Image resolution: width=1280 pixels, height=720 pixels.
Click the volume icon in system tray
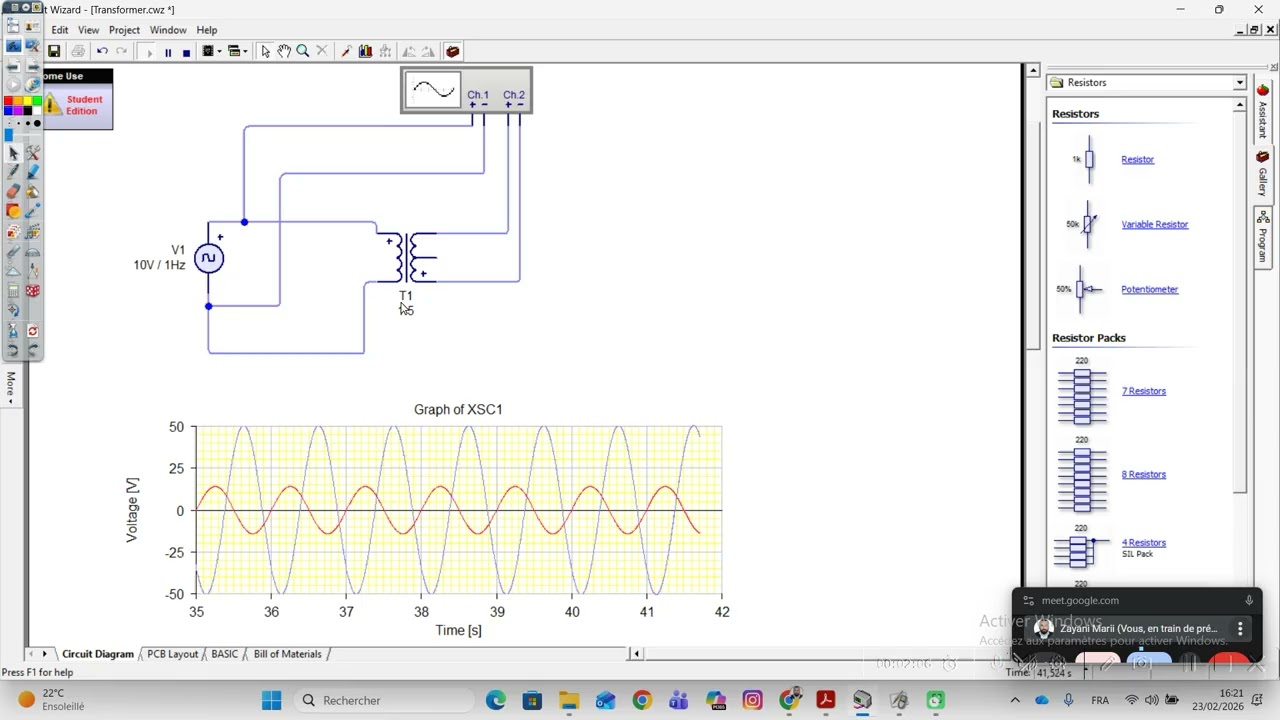pyautogui.click(x=1152, y=700)
